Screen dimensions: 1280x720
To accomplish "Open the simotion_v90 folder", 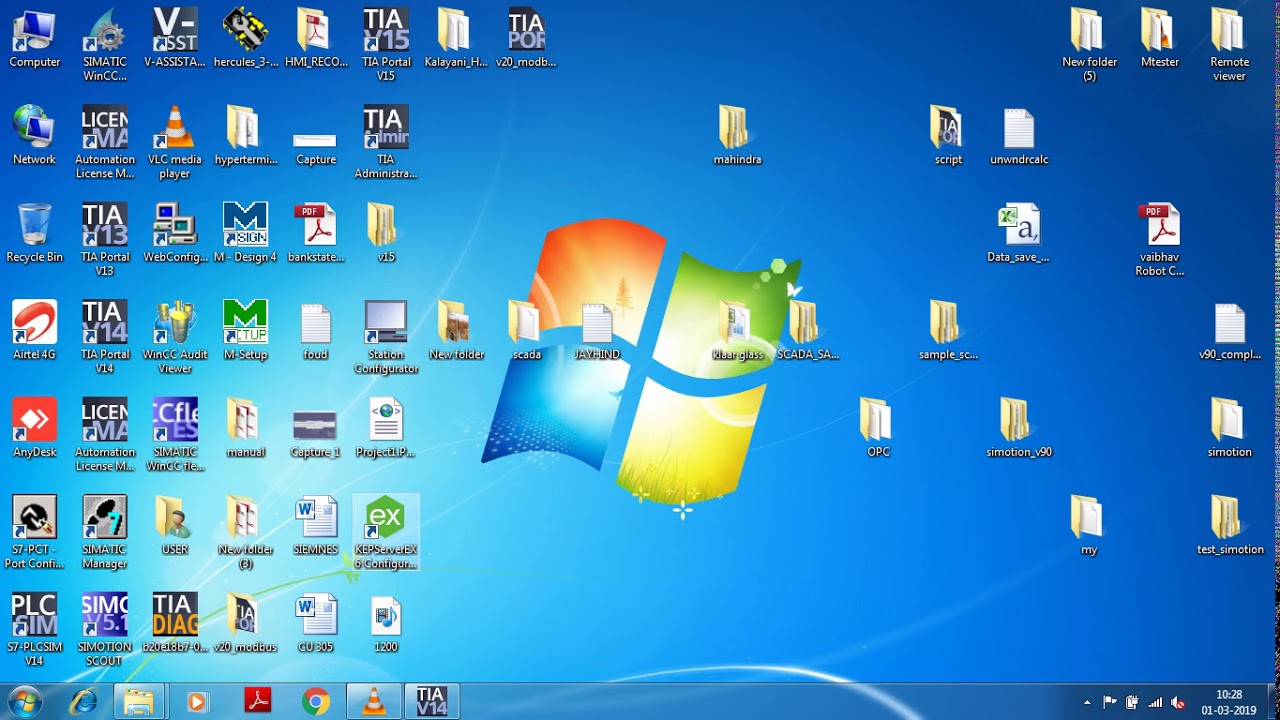I will (1018, 429).
